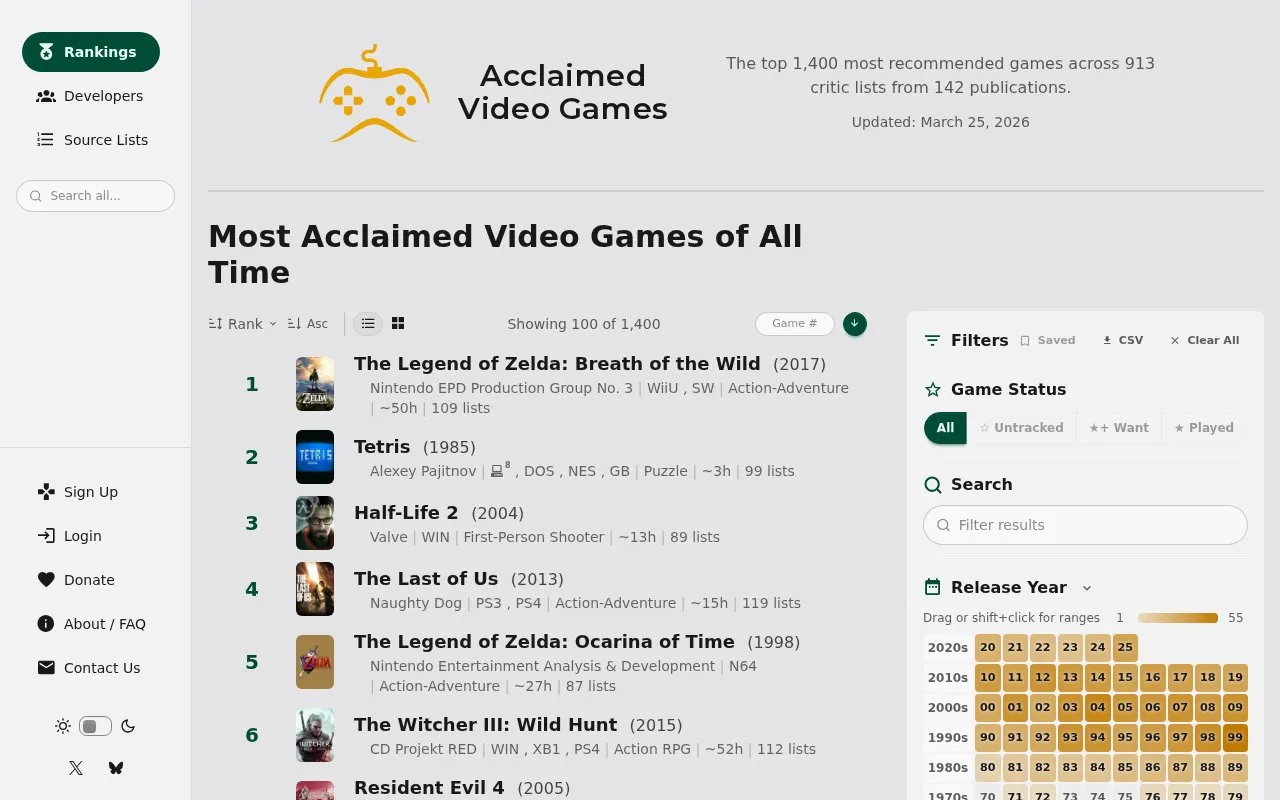1280x800 pixels.
Task: Open the X (Twitter) social icon
Action: click(76, 768)
